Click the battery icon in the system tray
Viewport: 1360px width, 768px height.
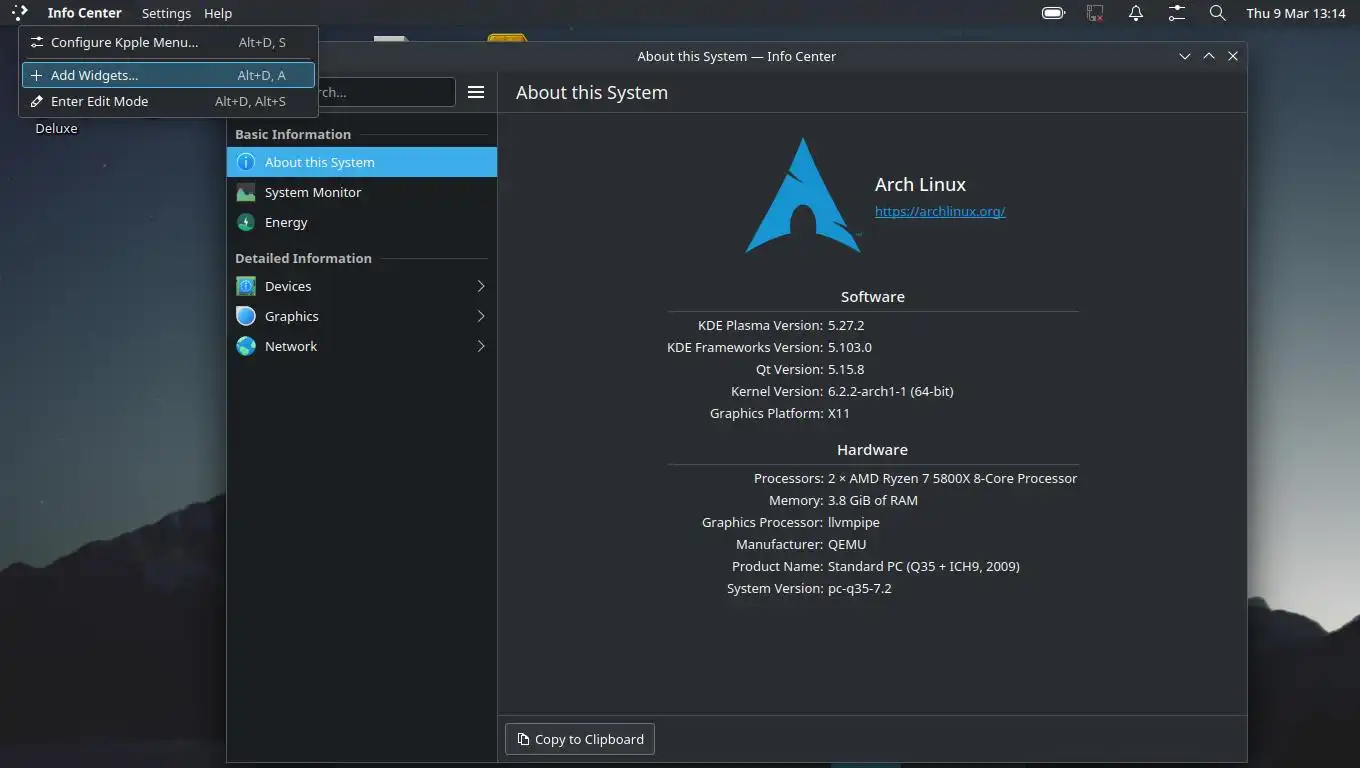point(1053,13)
